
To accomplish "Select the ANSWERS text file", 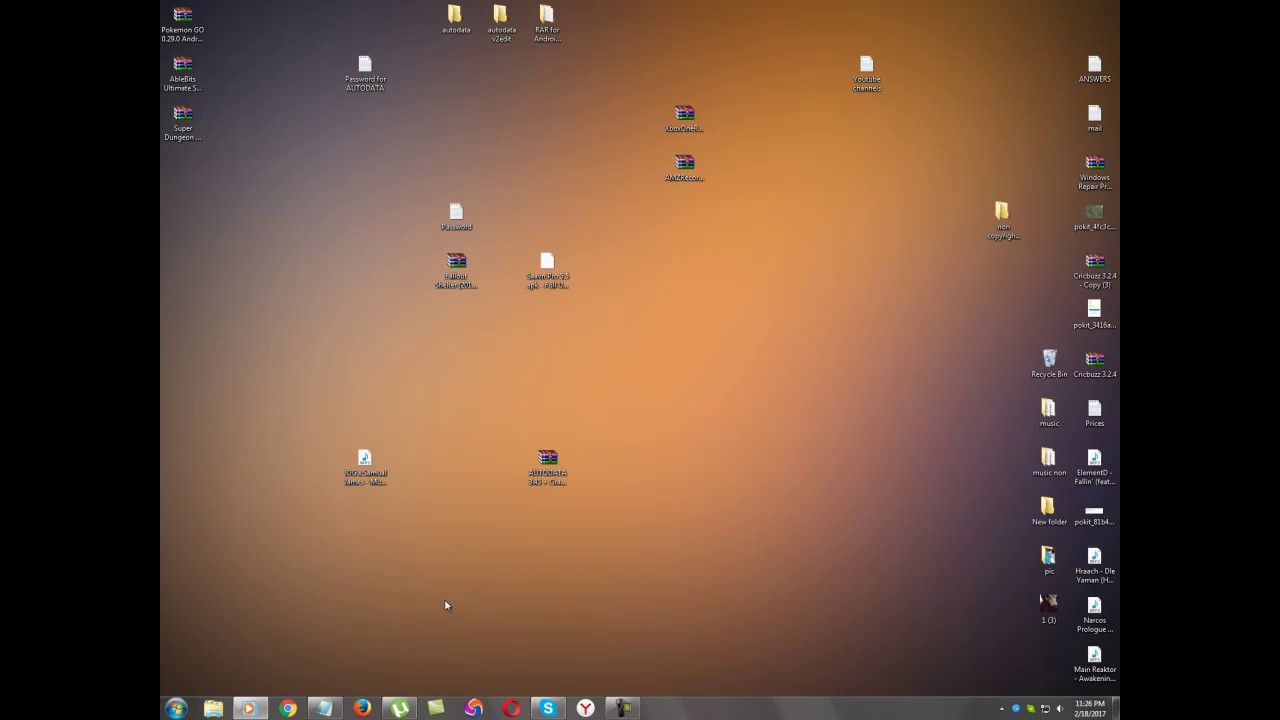I will pos(1094,69).
